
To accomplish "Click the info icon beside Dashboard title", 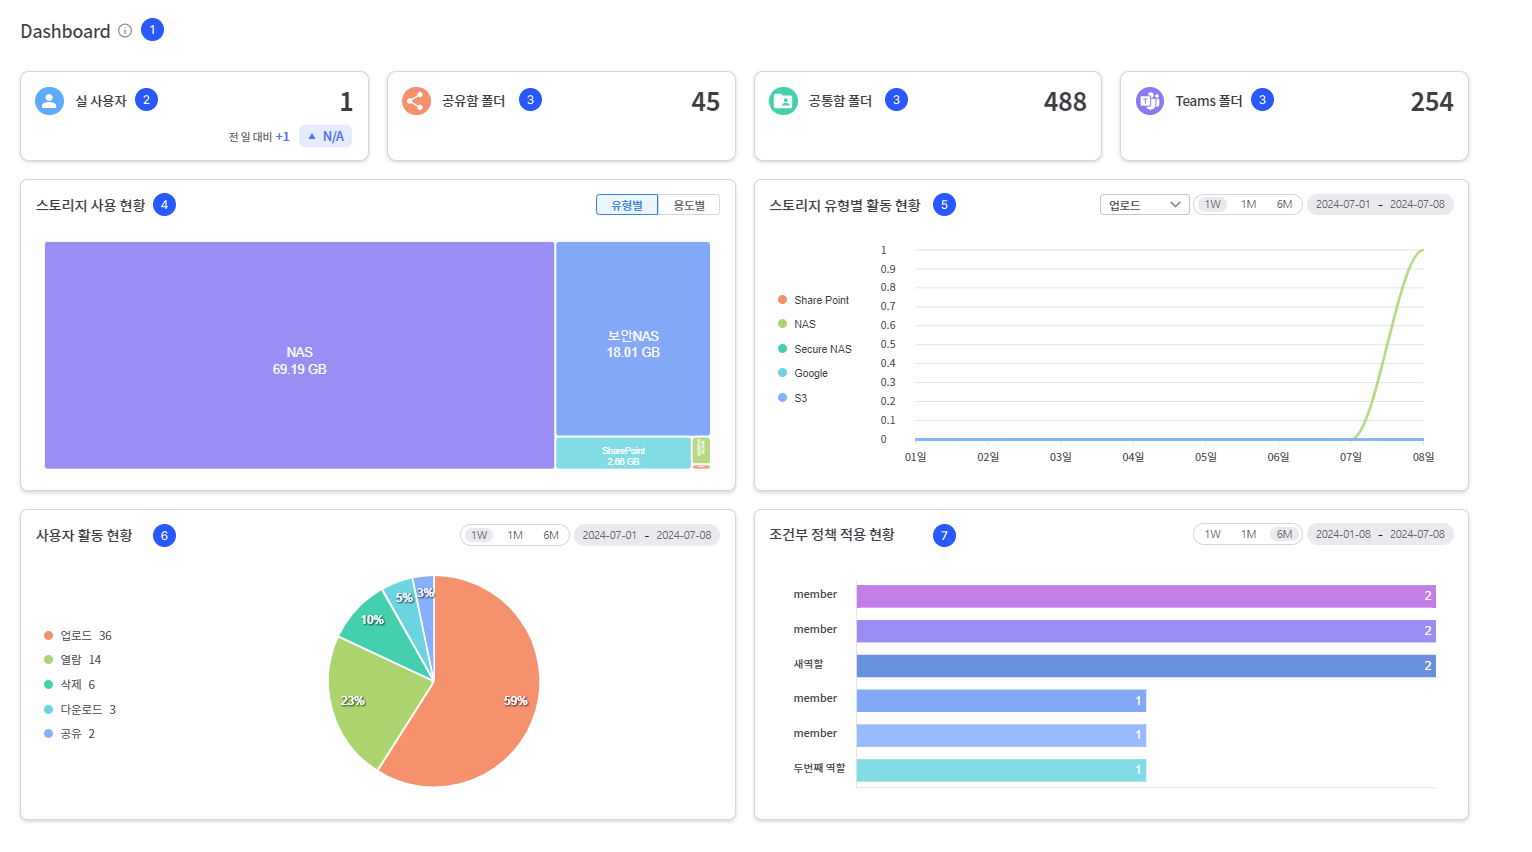I will tap(125, 31).
